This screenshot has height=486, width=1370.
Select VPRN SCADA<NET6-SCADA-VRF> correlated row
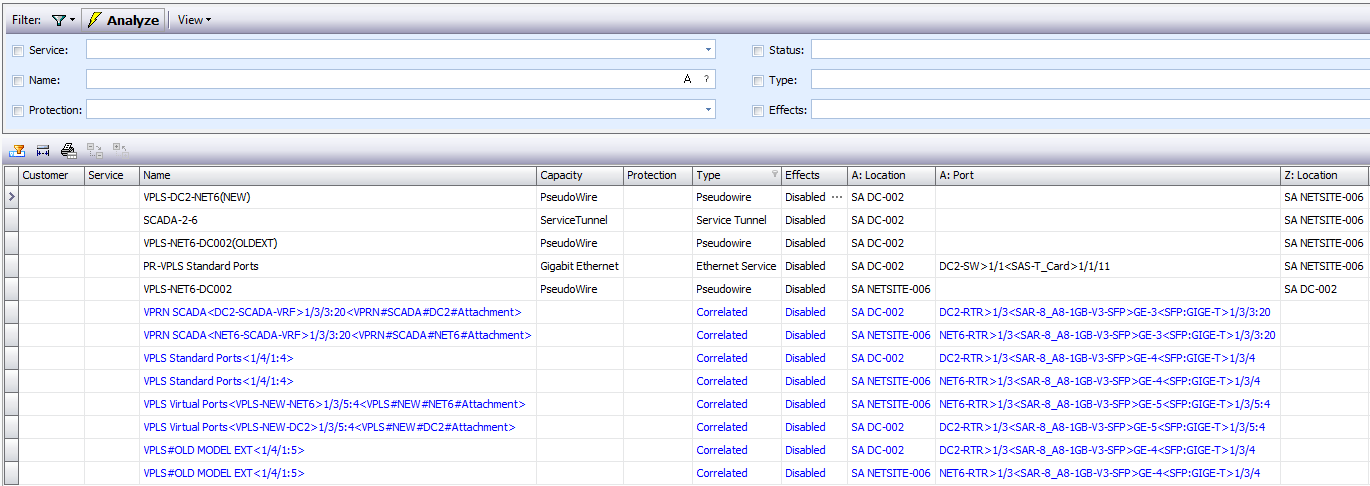pos(335,335)
